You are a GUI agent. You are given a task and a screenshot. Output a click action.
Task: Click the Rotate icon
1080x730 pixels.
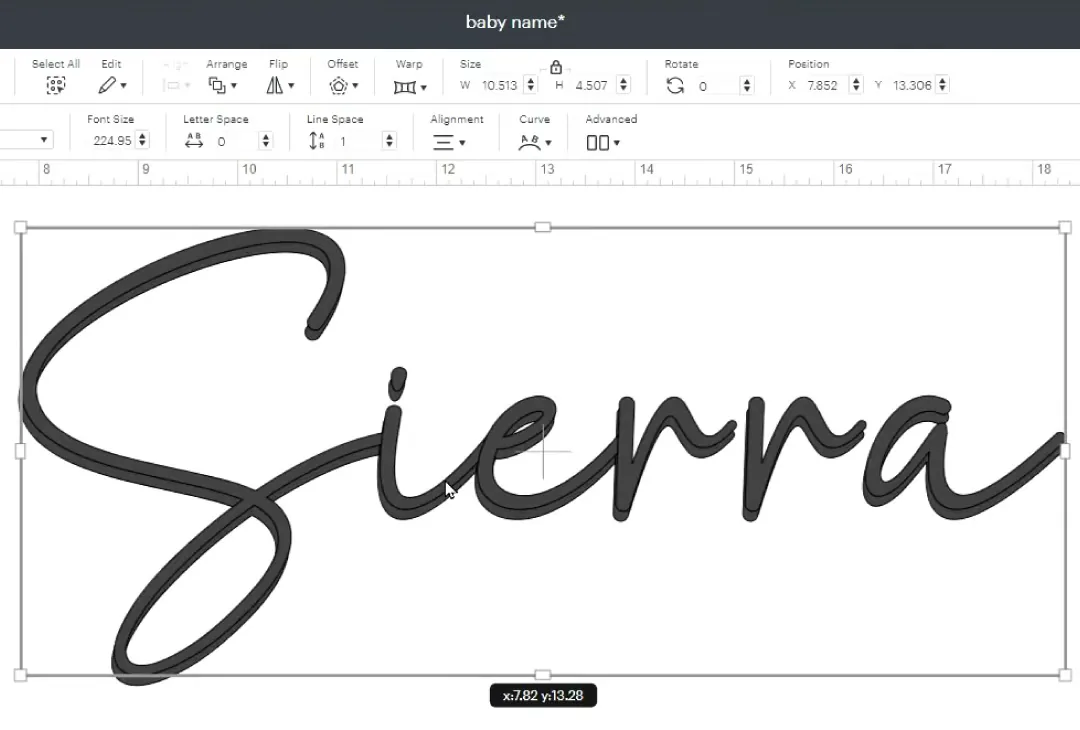pos(675,85)
